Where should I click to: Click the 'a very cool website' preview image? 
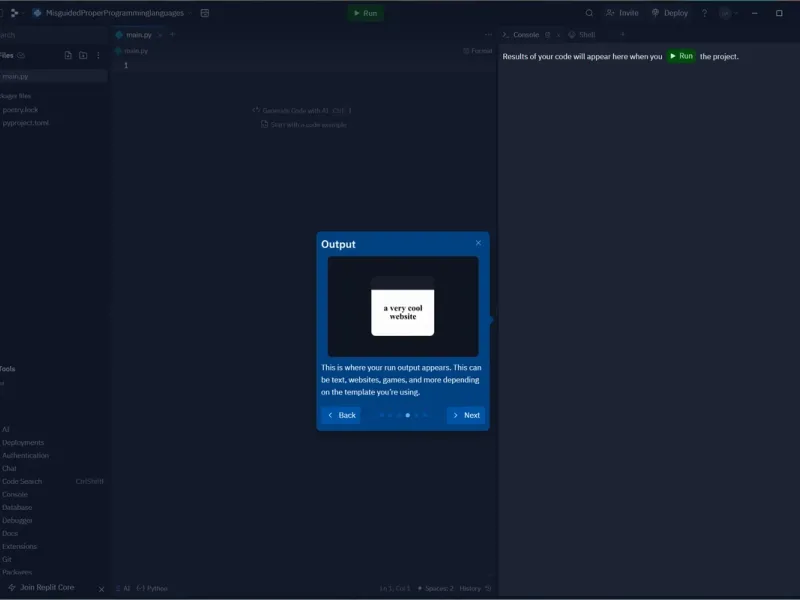click(403, 306)
